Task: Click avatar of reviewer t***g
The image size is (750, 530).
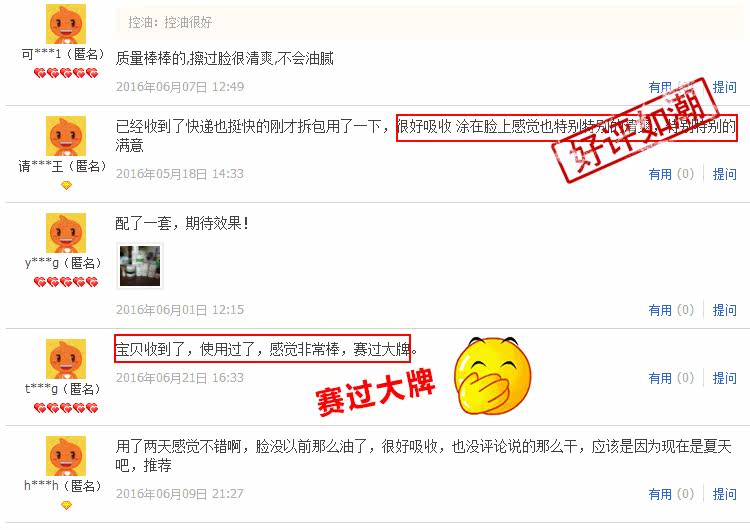Action: click(66, 359)
